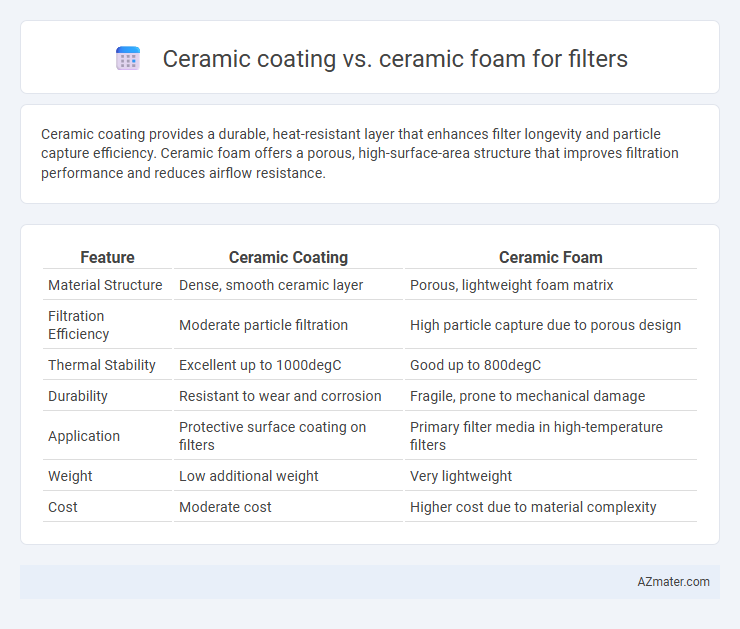Click the 'Low additional weight' cell
Image resolution: width=740 pixels, height=629 pixels.
click(248, 476)
